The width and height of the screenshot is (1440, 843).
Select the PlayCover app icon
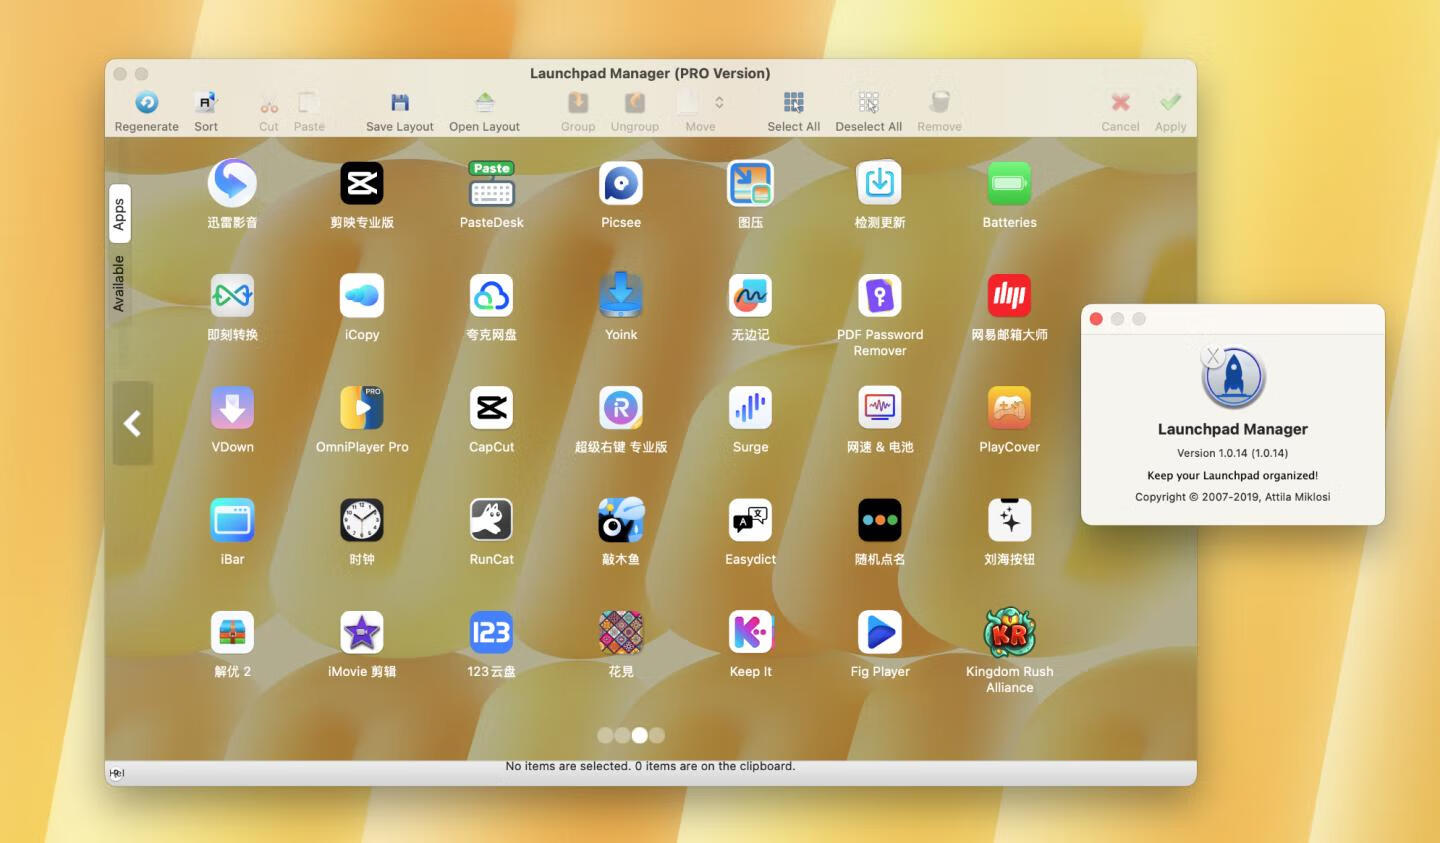tap(1010, 408)
